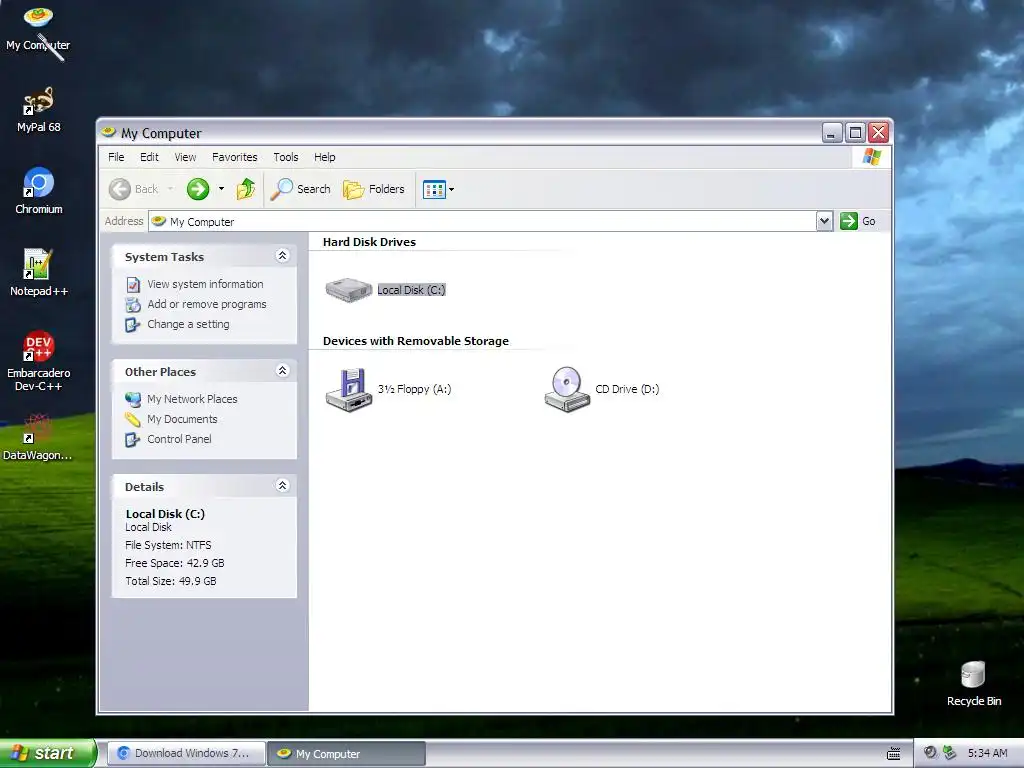Click the Local Disk (C:) label
The width and height of the screenshot is (1024, 768).
click(x=411, y=290)
